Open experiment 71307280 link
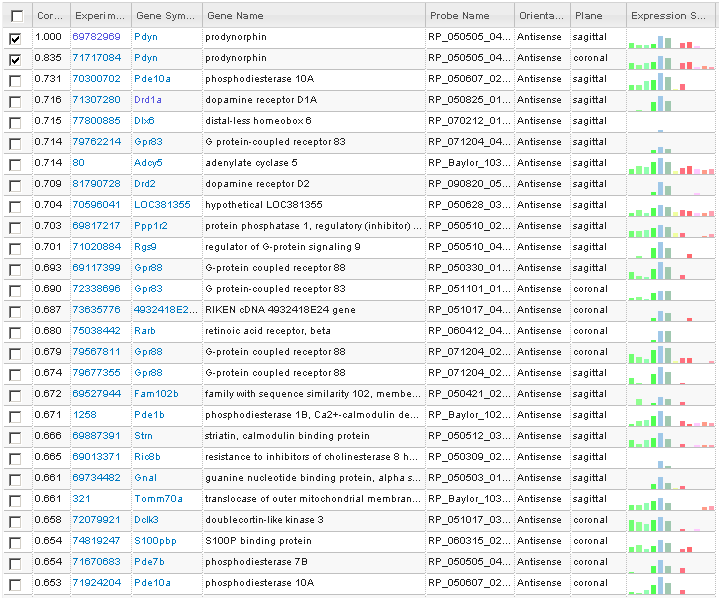 [x=96, y=100]
